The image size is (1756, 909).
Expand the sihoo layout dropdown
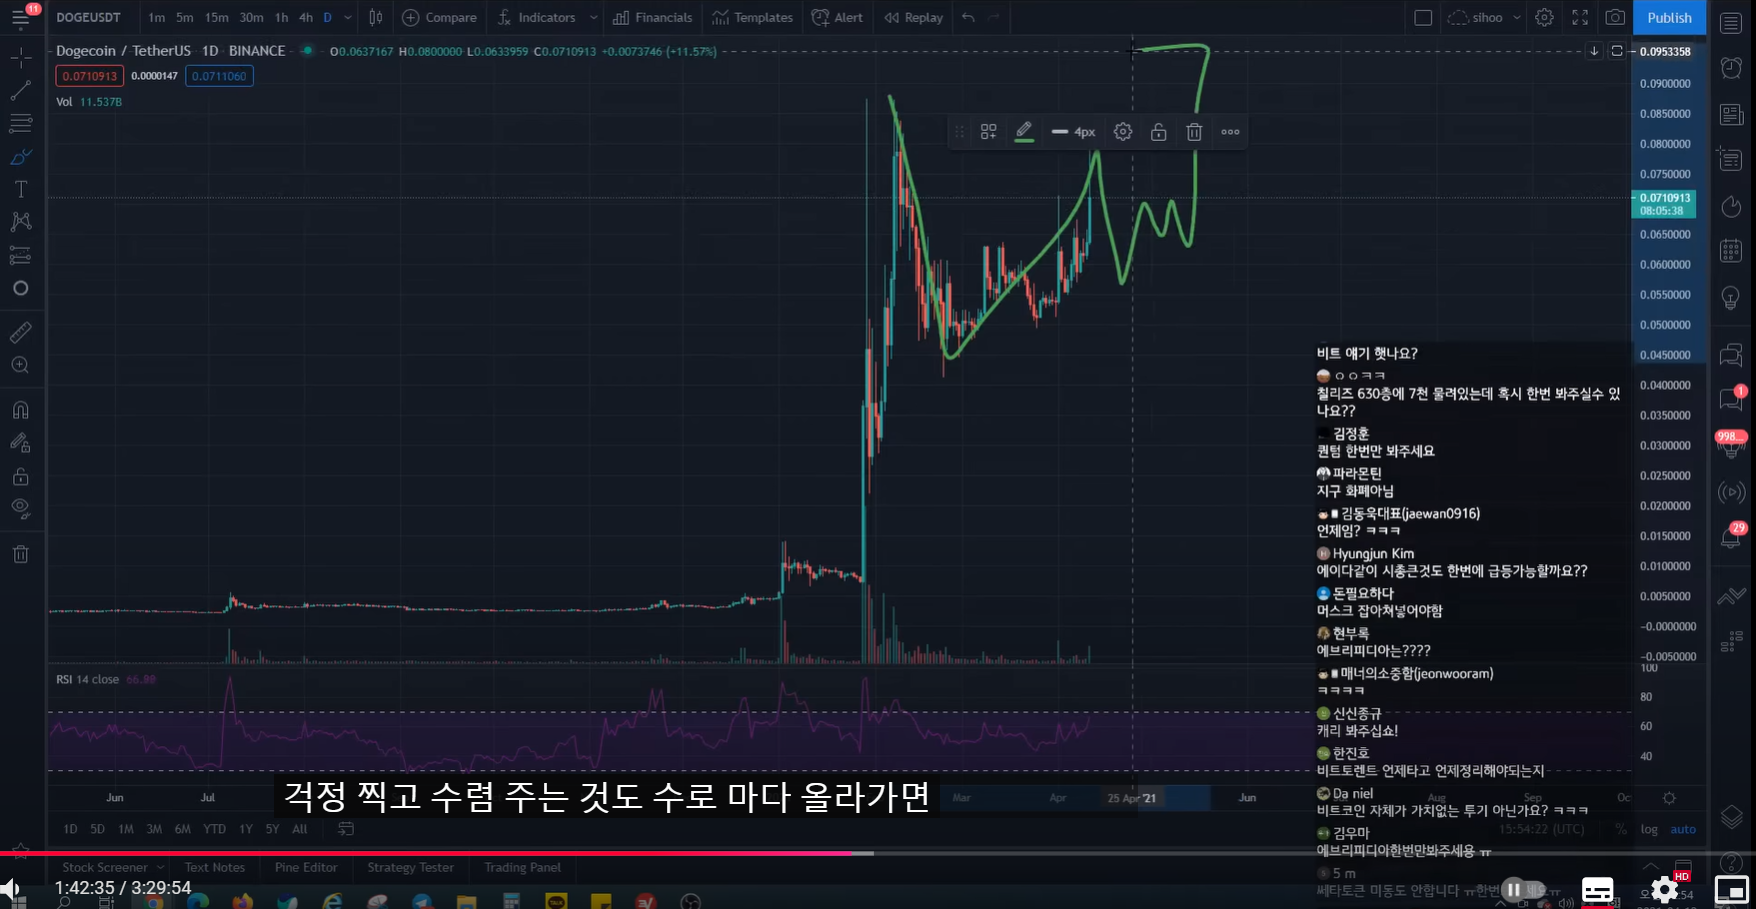pos(1516,17)
